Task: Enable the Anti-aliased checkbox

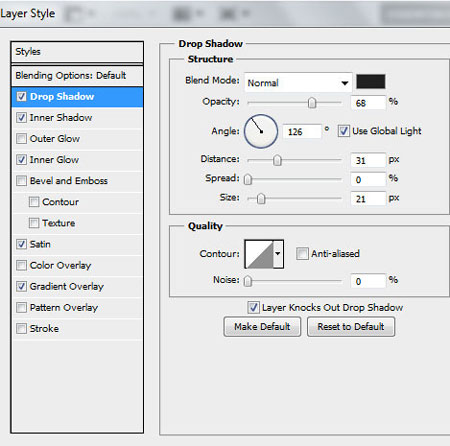Action: pyautogui.click(x=302, y=254)
